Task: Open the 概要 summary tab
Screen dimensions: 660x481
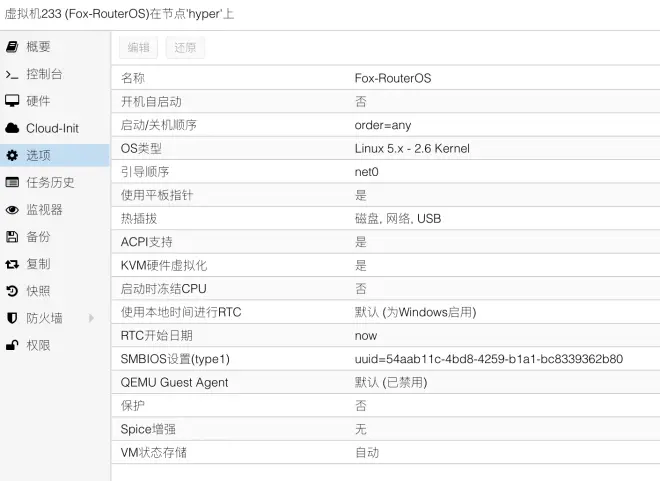Action: click(x=55, y=47)
